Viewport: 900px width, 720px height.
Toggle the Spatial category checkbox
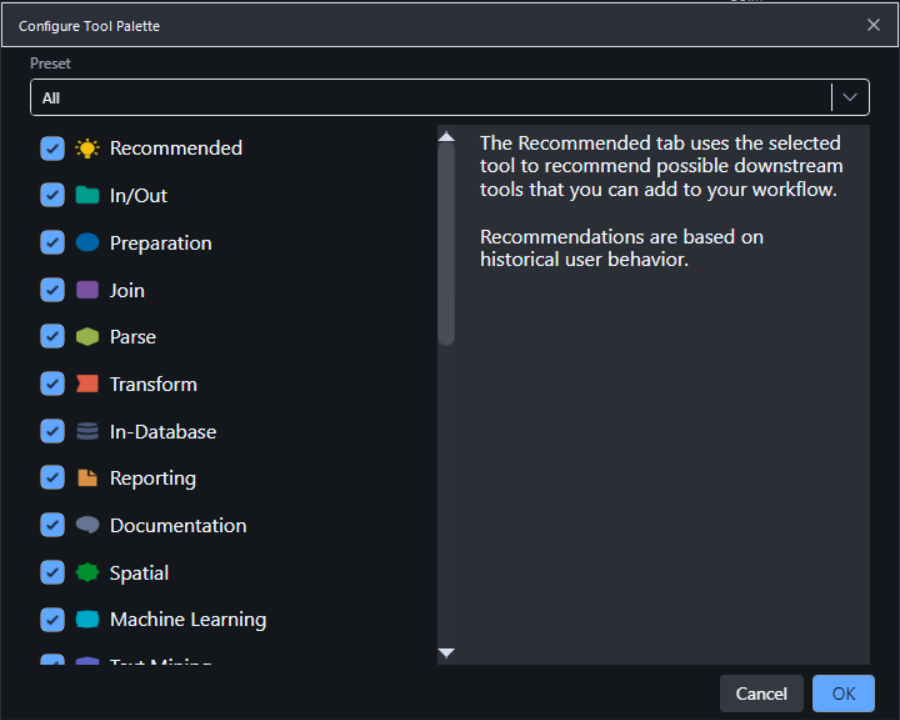coord(52,572)
